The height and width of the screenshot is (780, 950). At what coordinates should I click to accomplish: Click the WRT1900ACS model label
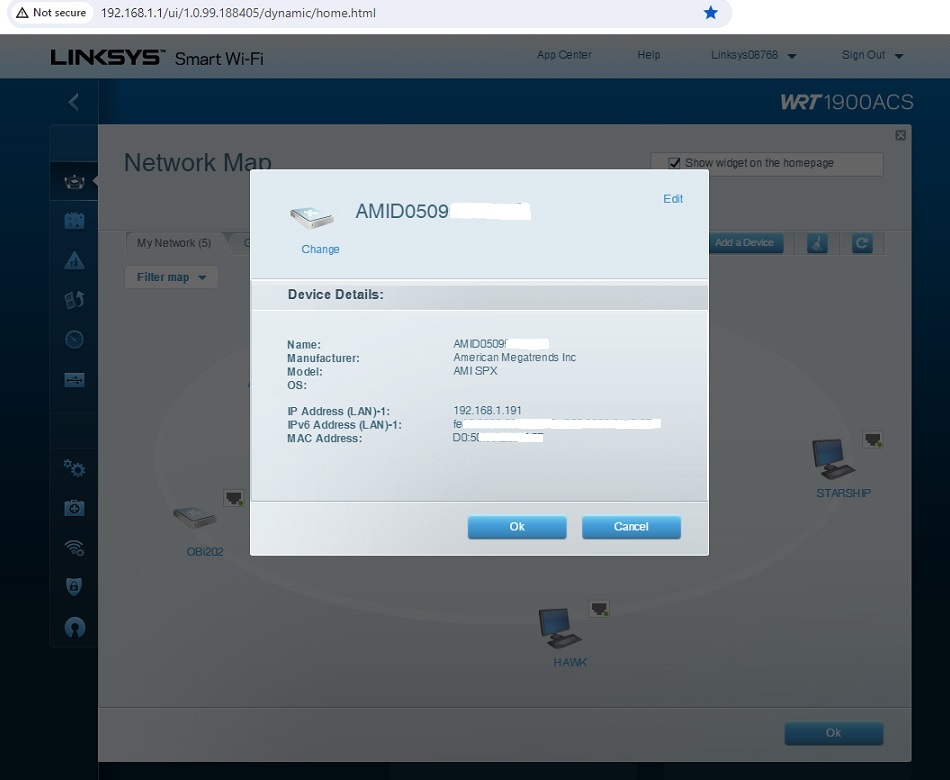tap(846, 102)
